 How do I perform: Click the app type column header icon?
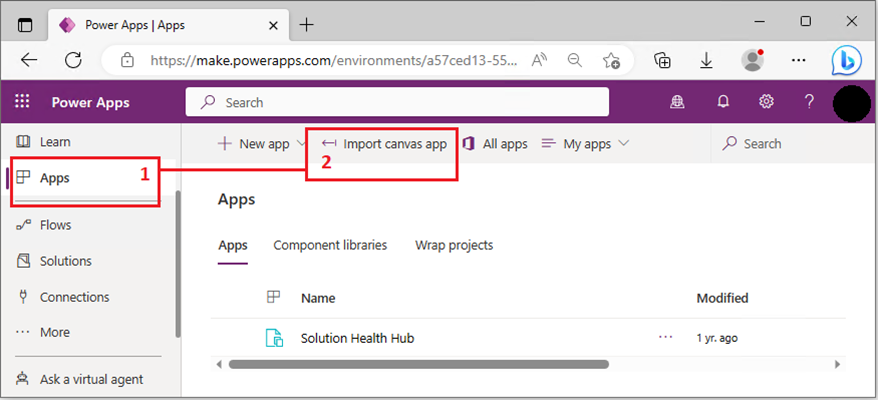[x=273, y=297]
